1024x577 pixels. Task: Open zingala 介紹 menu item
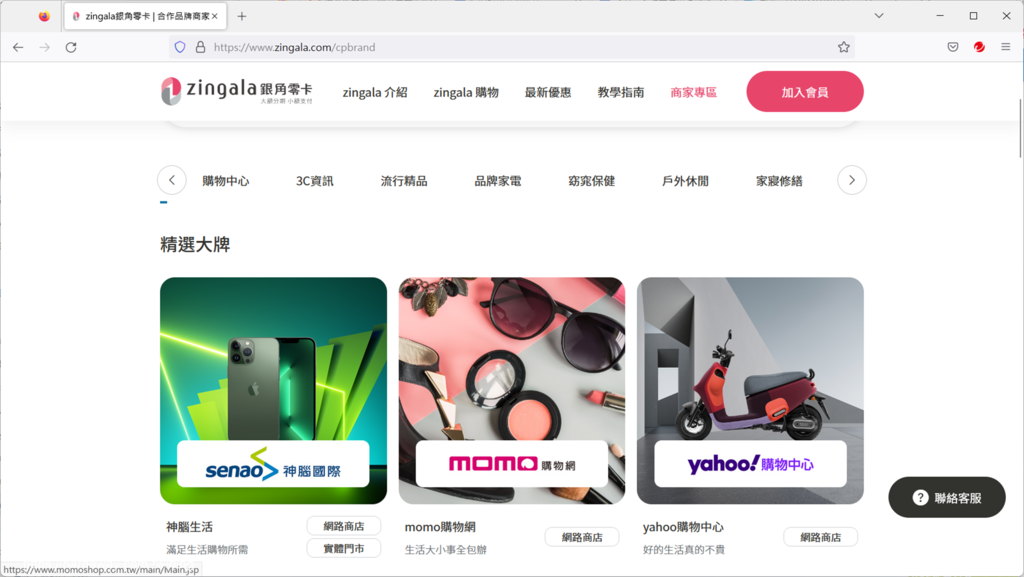pyautogui.click(x=375, y=93)
